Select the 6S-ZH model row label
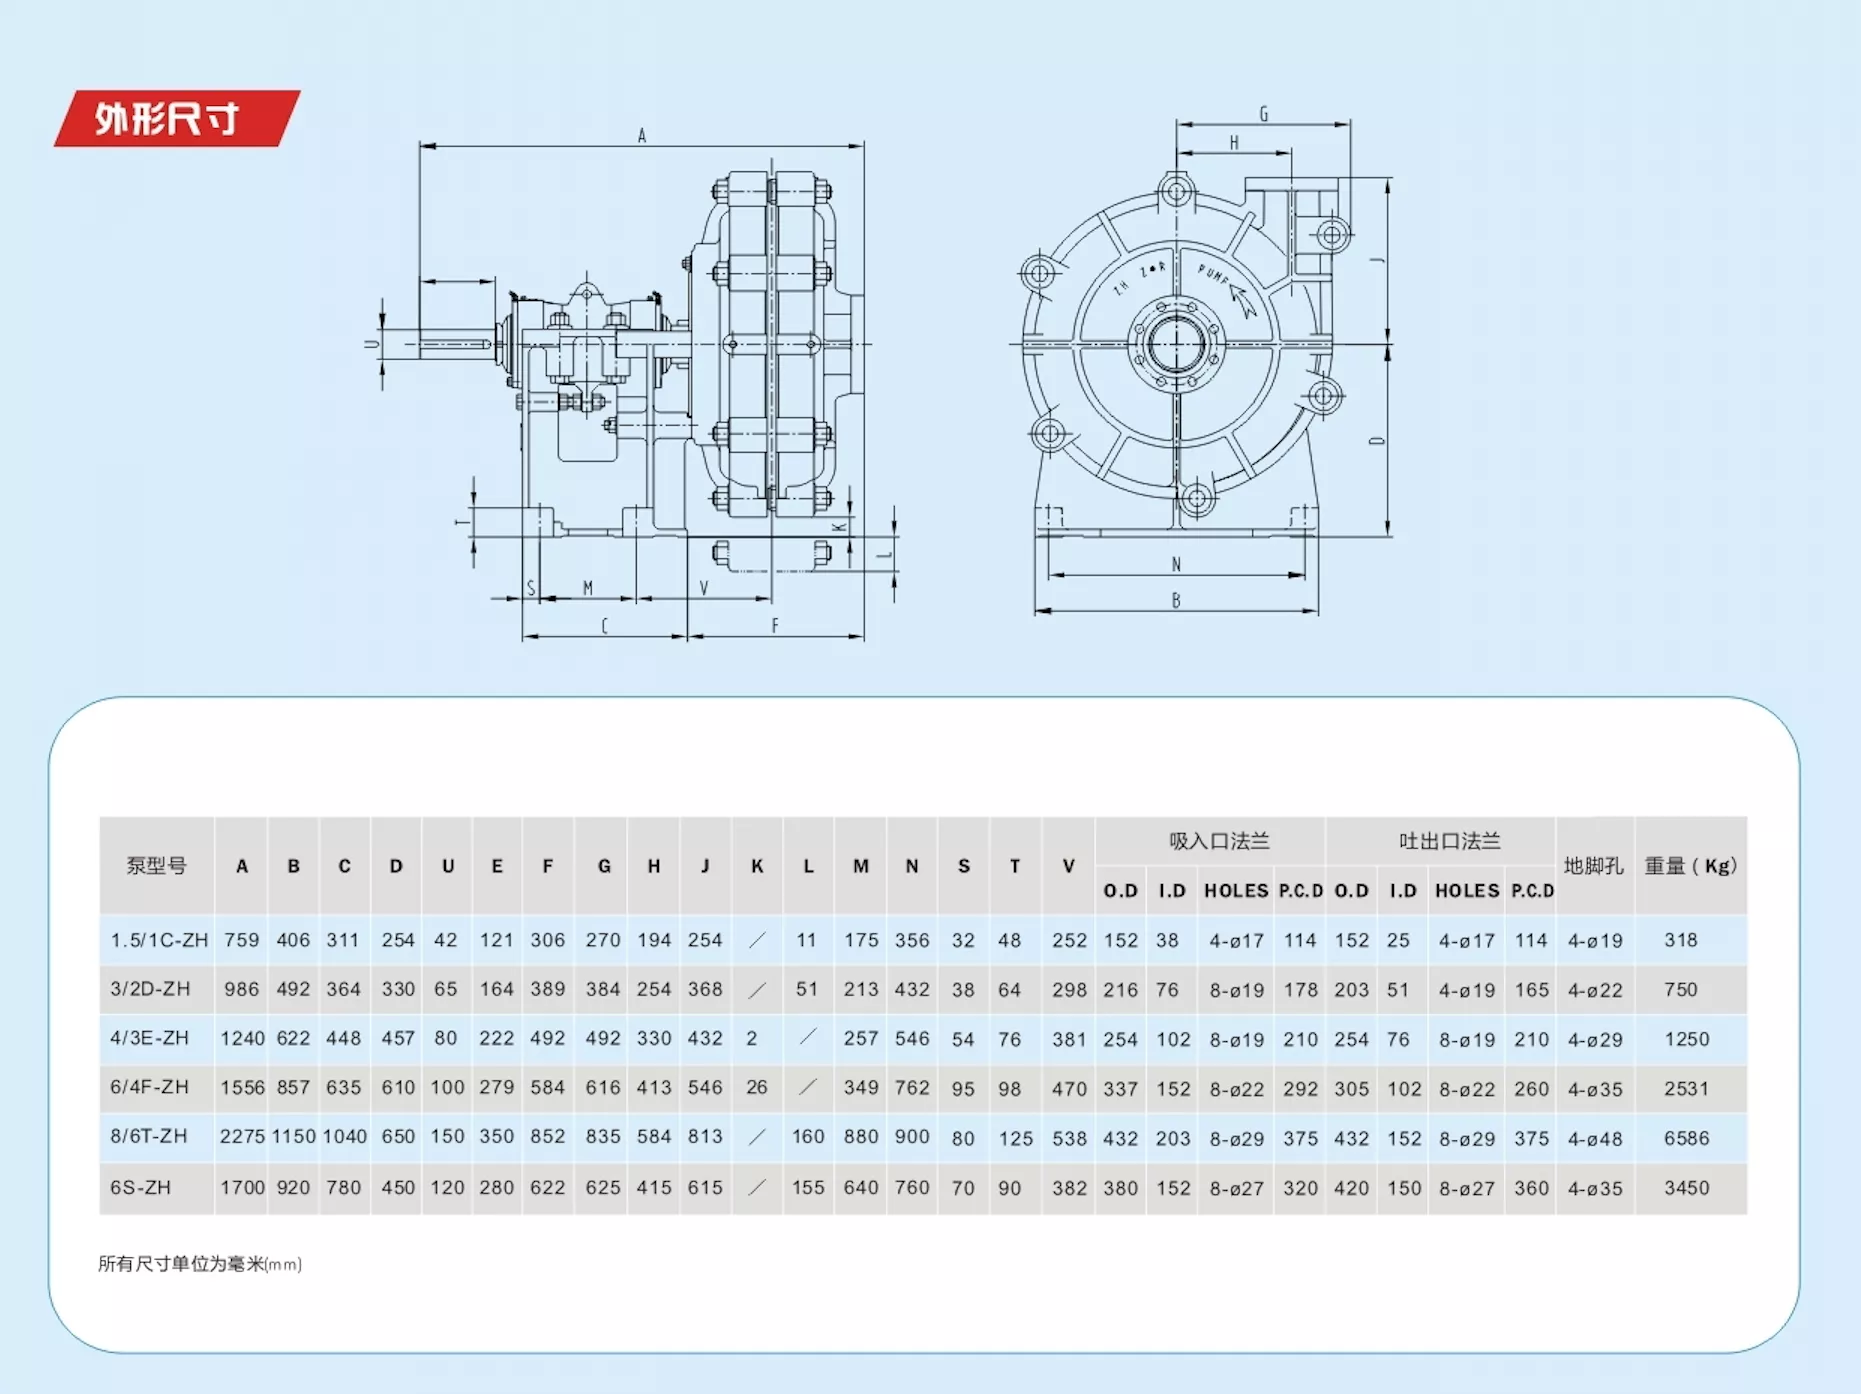The image size is (1861, 1394). point(140,1188)
